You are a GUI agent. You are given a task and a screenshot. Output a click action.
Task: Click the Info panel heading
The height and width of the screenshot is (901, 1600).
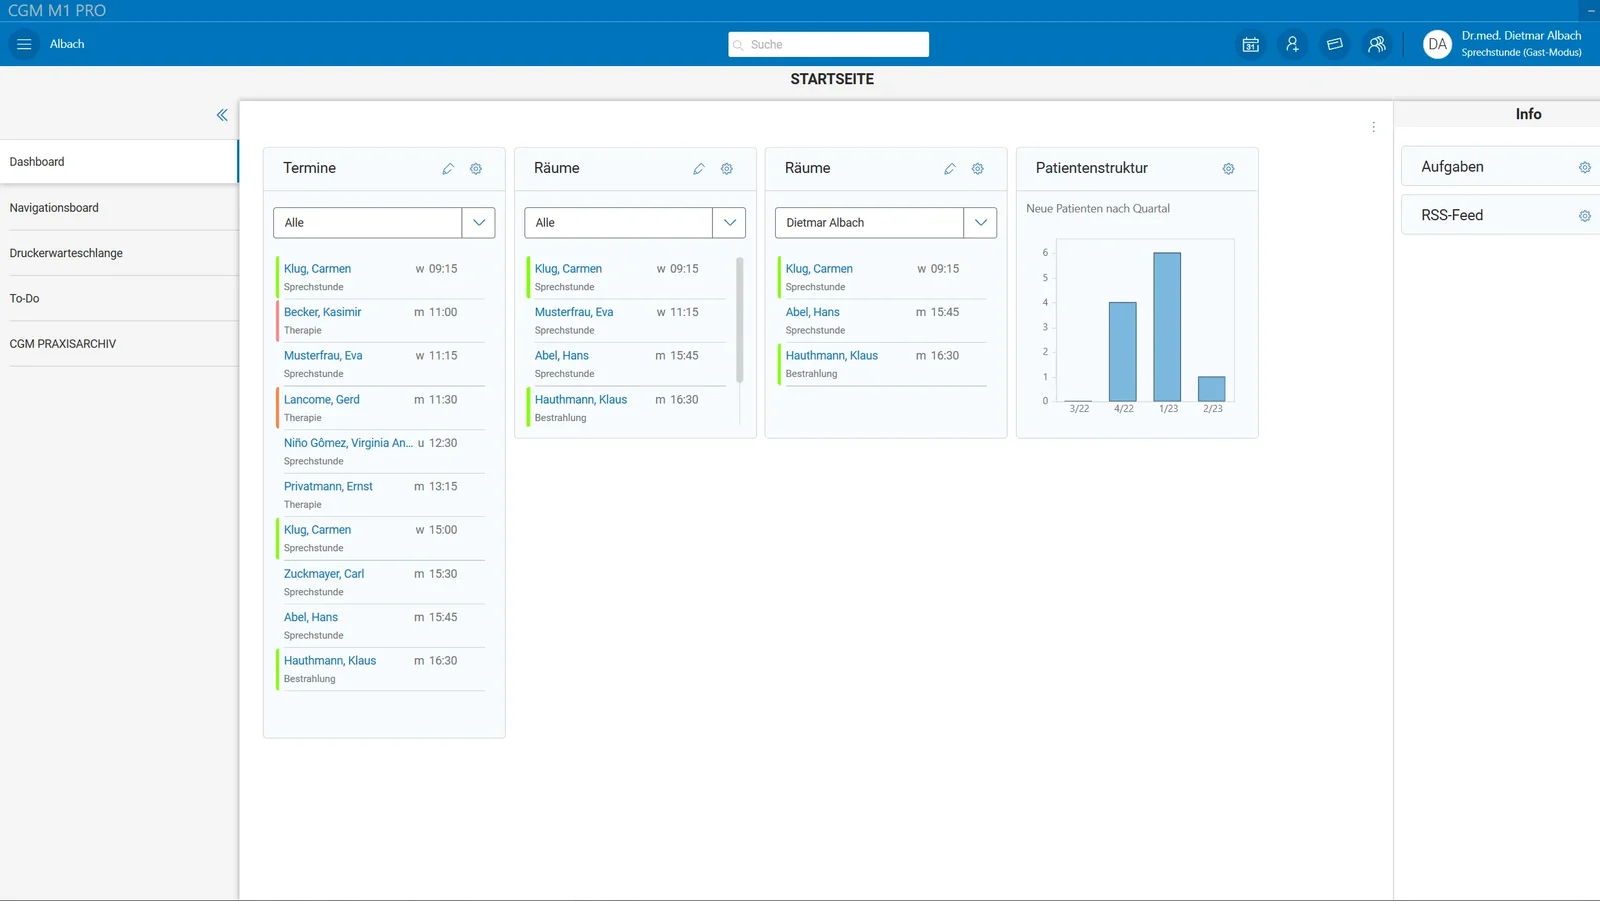tap(1528, 114)
